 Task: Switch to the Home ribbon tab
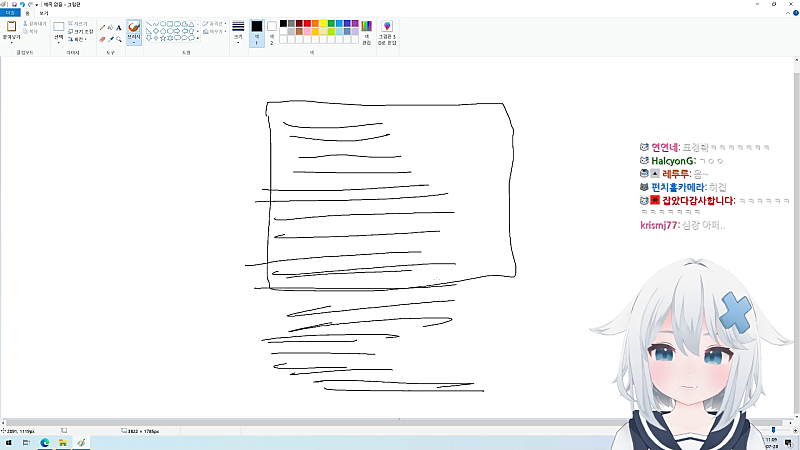pyautogui.click(x=28, y=13)
